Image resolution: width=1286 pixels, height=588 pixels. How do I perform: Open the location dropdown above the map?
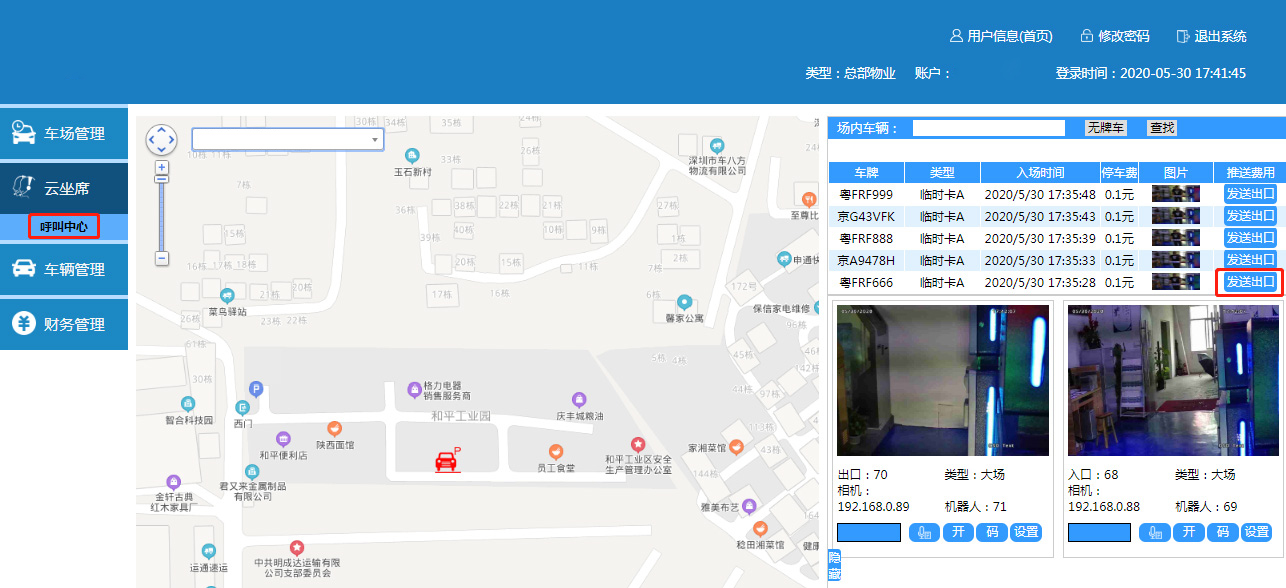288,139
